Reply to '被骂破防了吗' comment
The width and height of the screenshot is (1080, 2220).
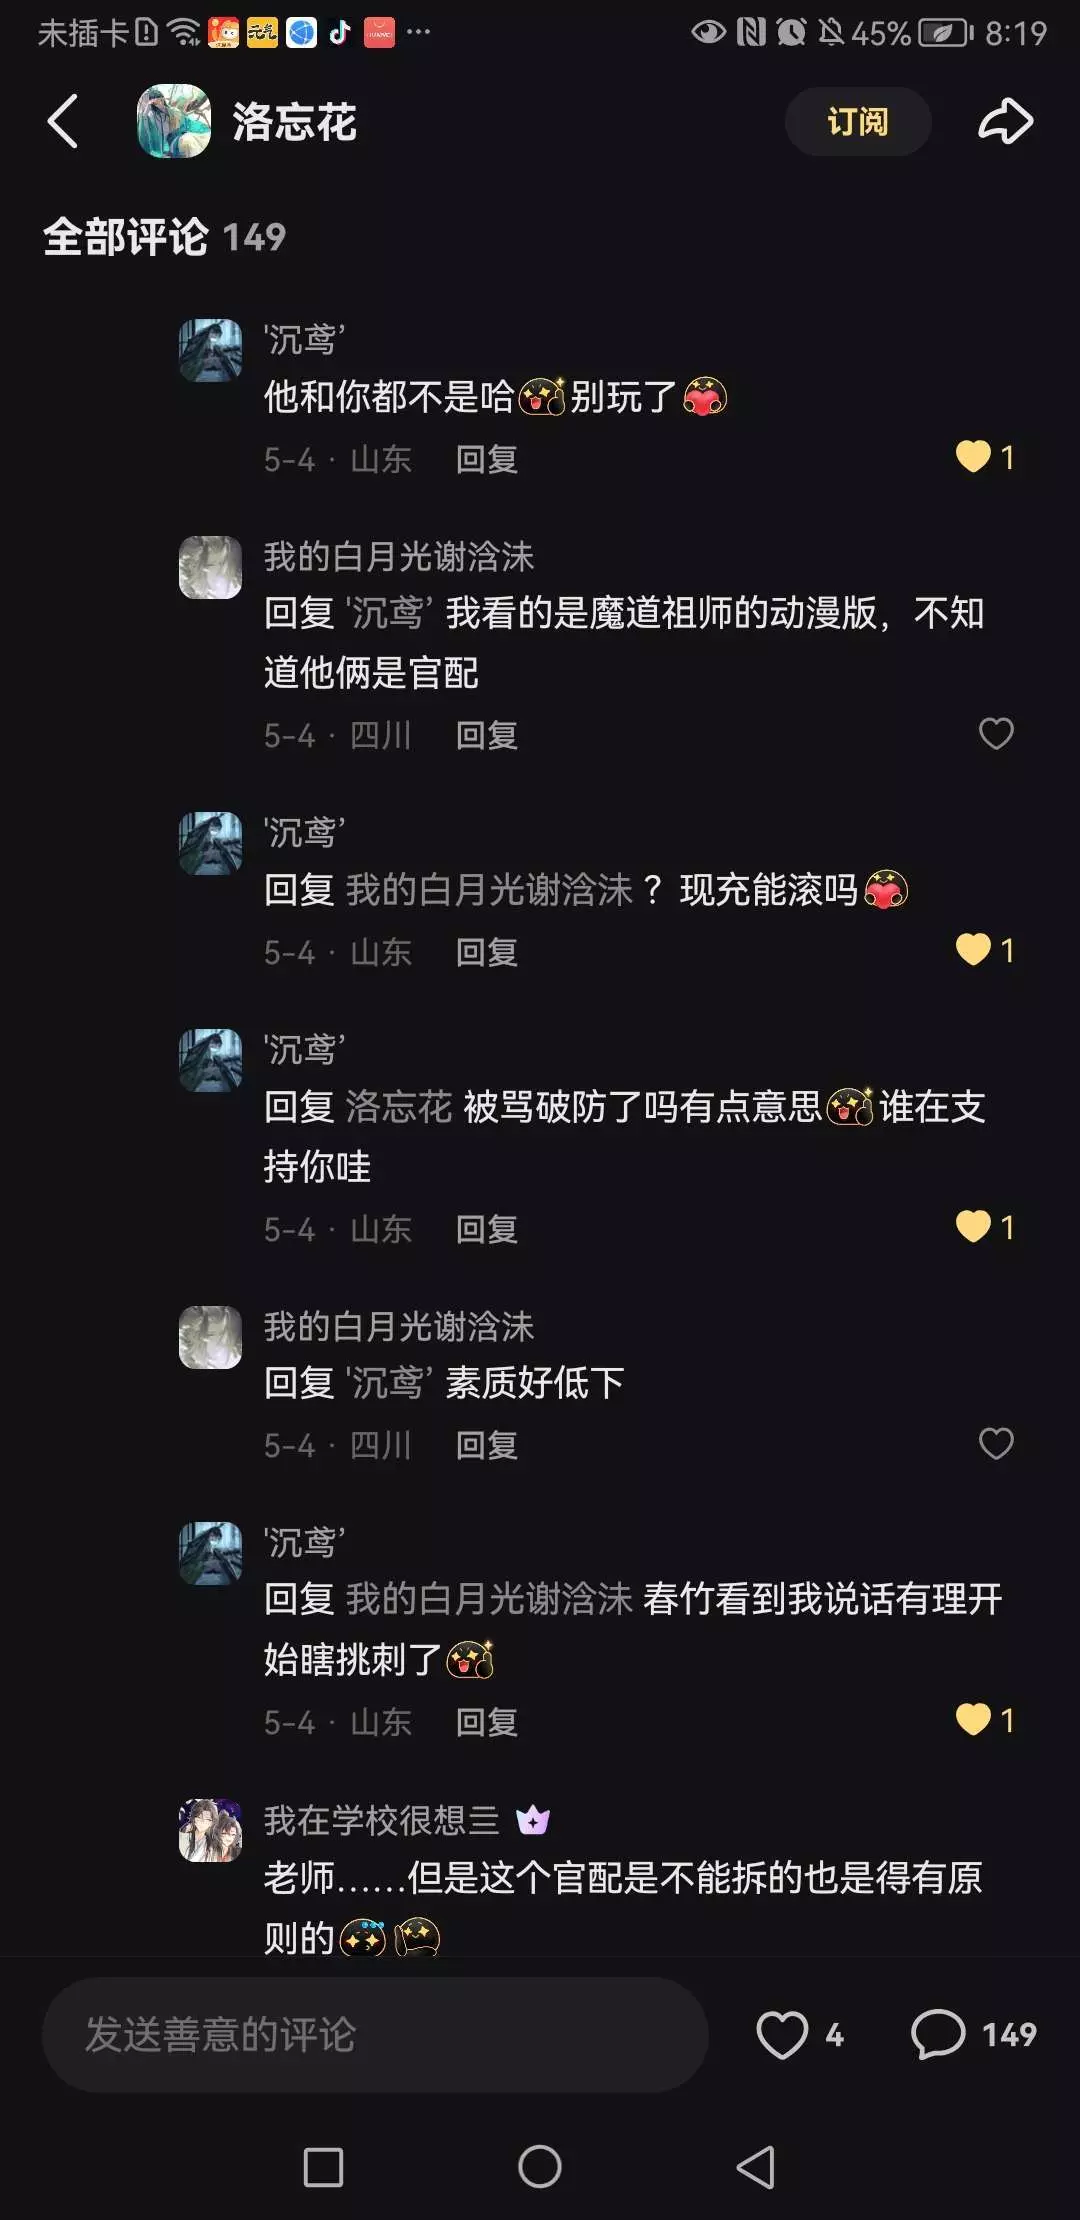(x=487, y=1229)
